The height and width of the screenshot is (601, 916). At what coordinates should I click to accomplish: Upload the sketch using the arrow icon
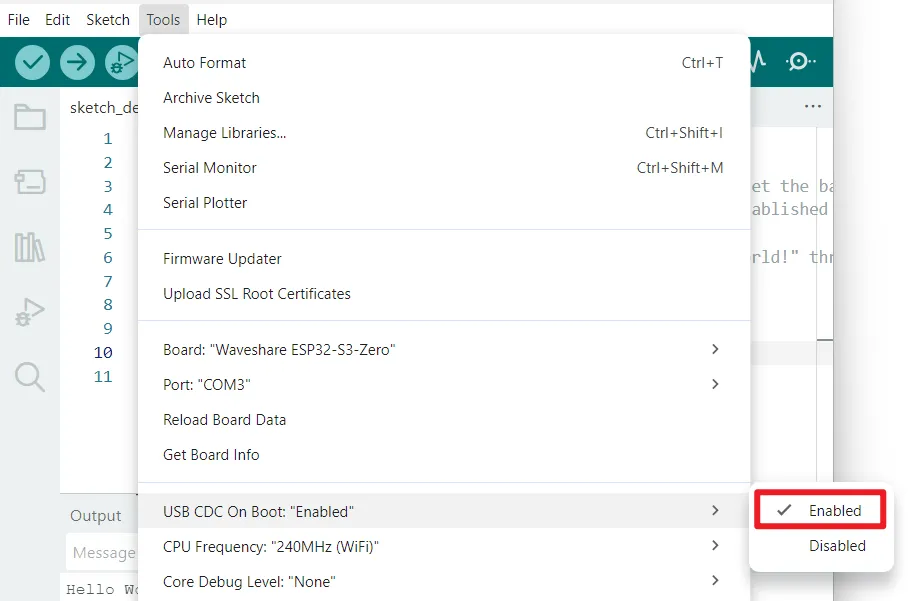pos(75,61)
